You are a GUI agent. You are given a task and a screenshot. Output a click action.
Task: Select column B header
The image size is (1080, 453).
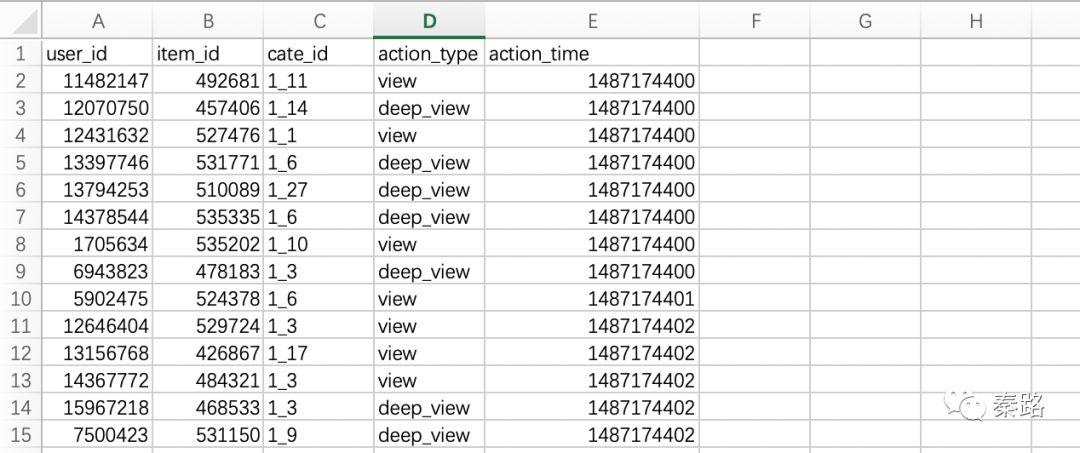[208, 21]
